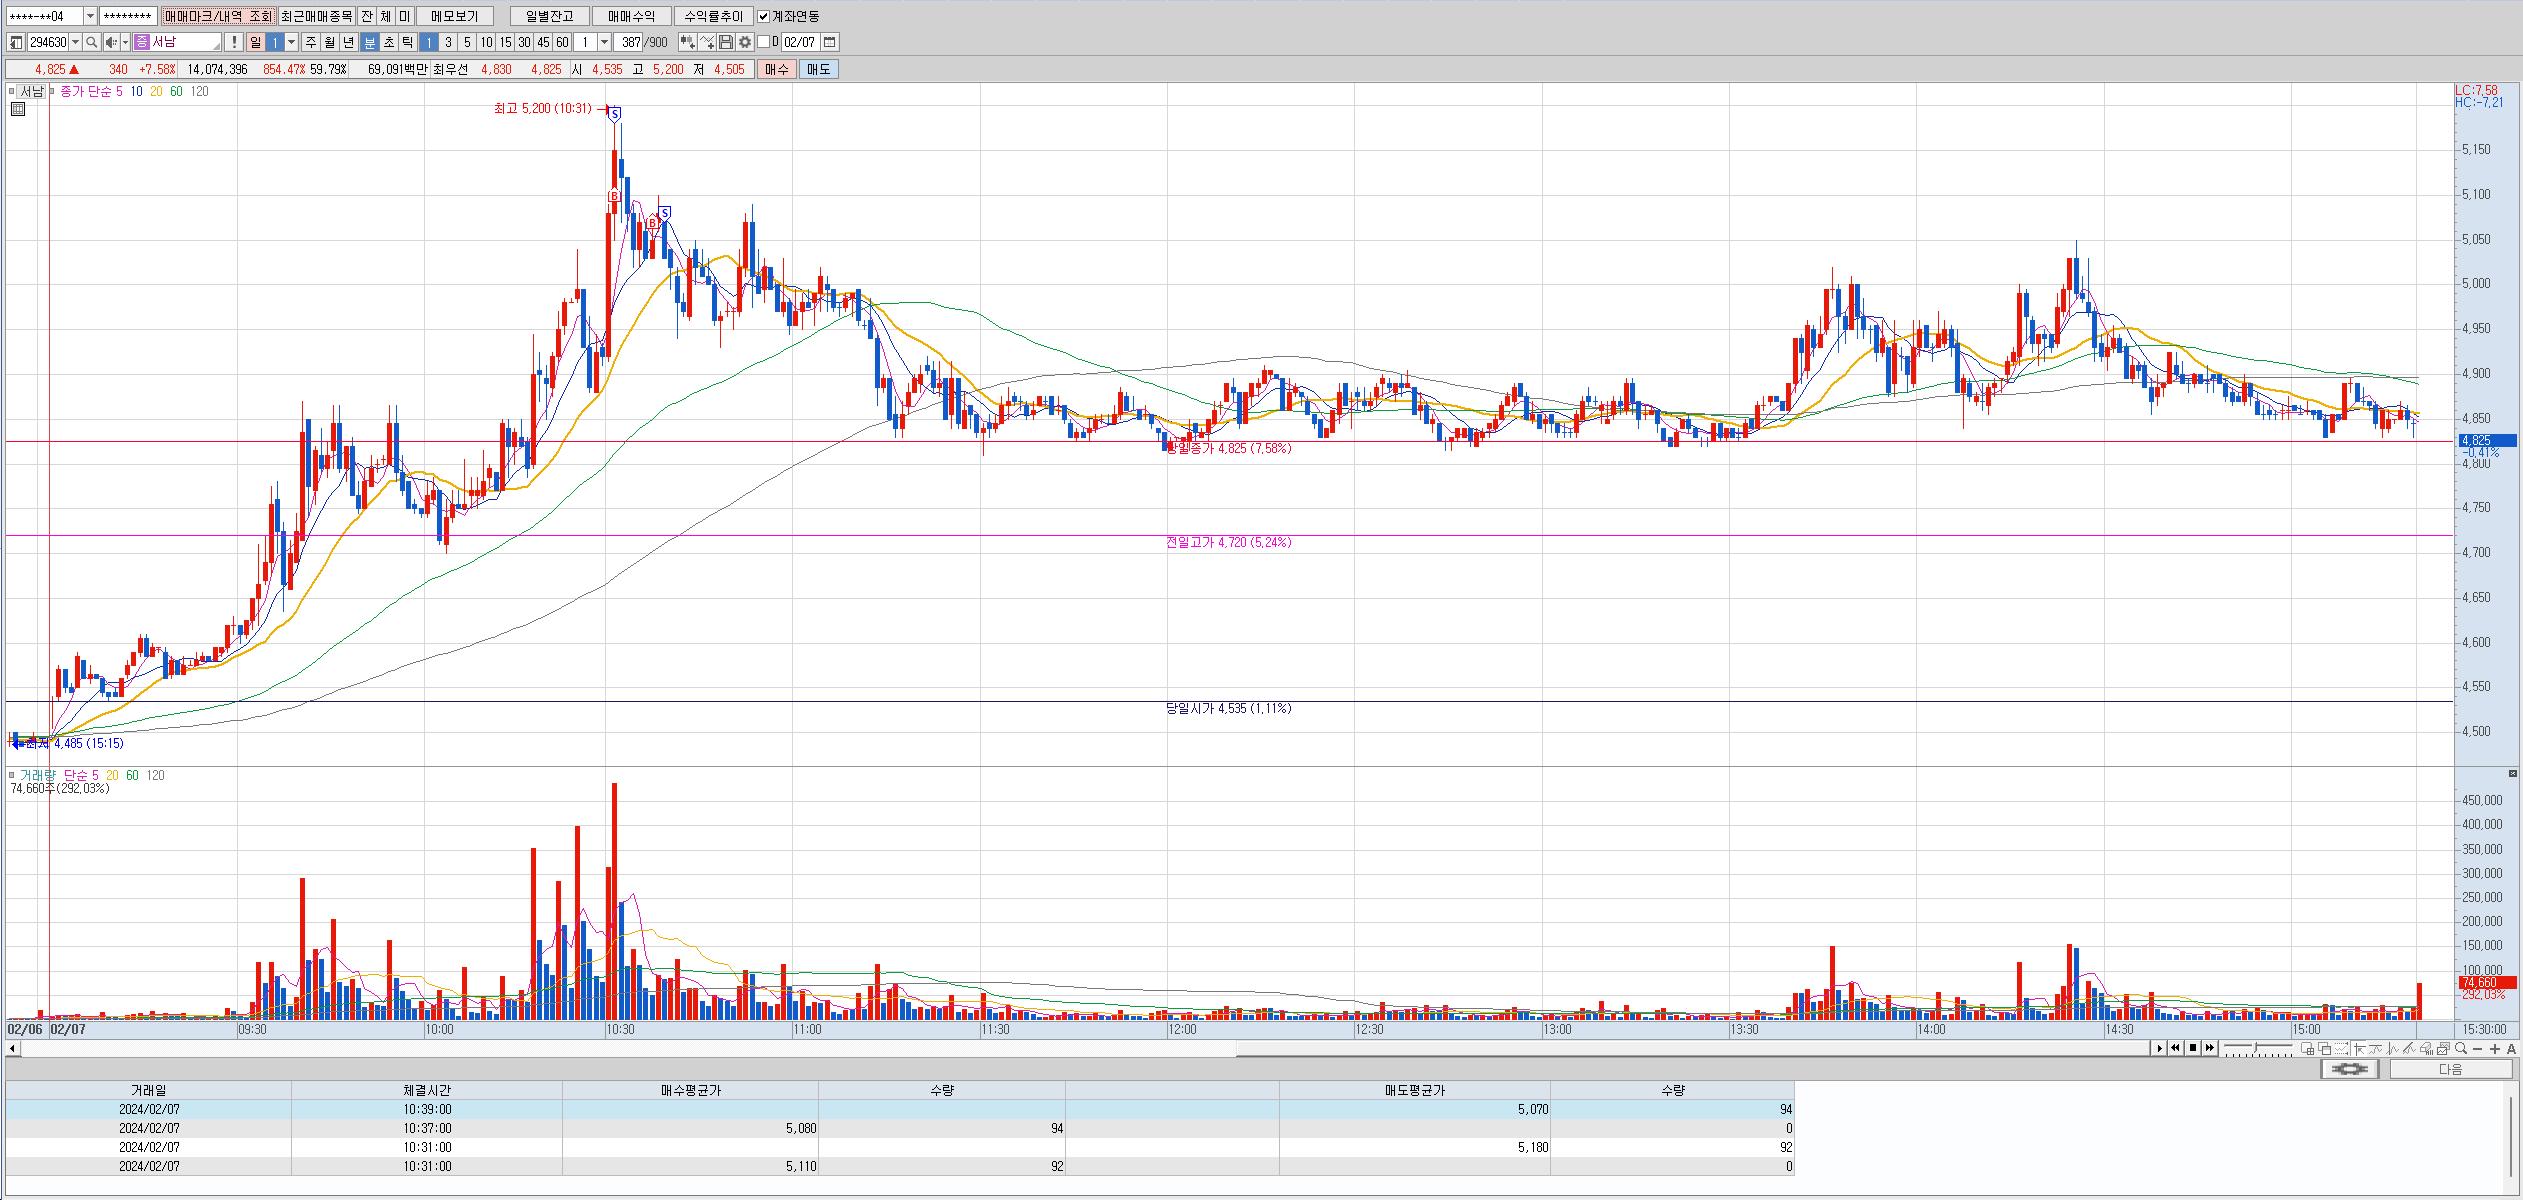
Task: Open the stock code 294630 dropdown arrow
Action: coord(76,42)
